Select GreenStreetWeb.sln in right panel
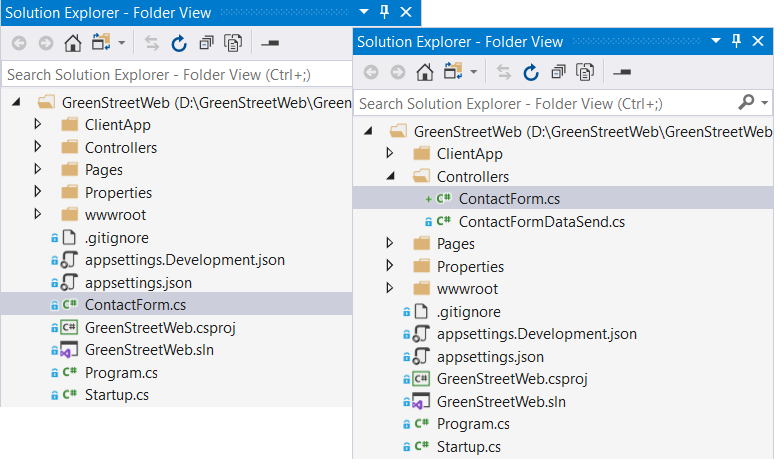 (502, 402)
